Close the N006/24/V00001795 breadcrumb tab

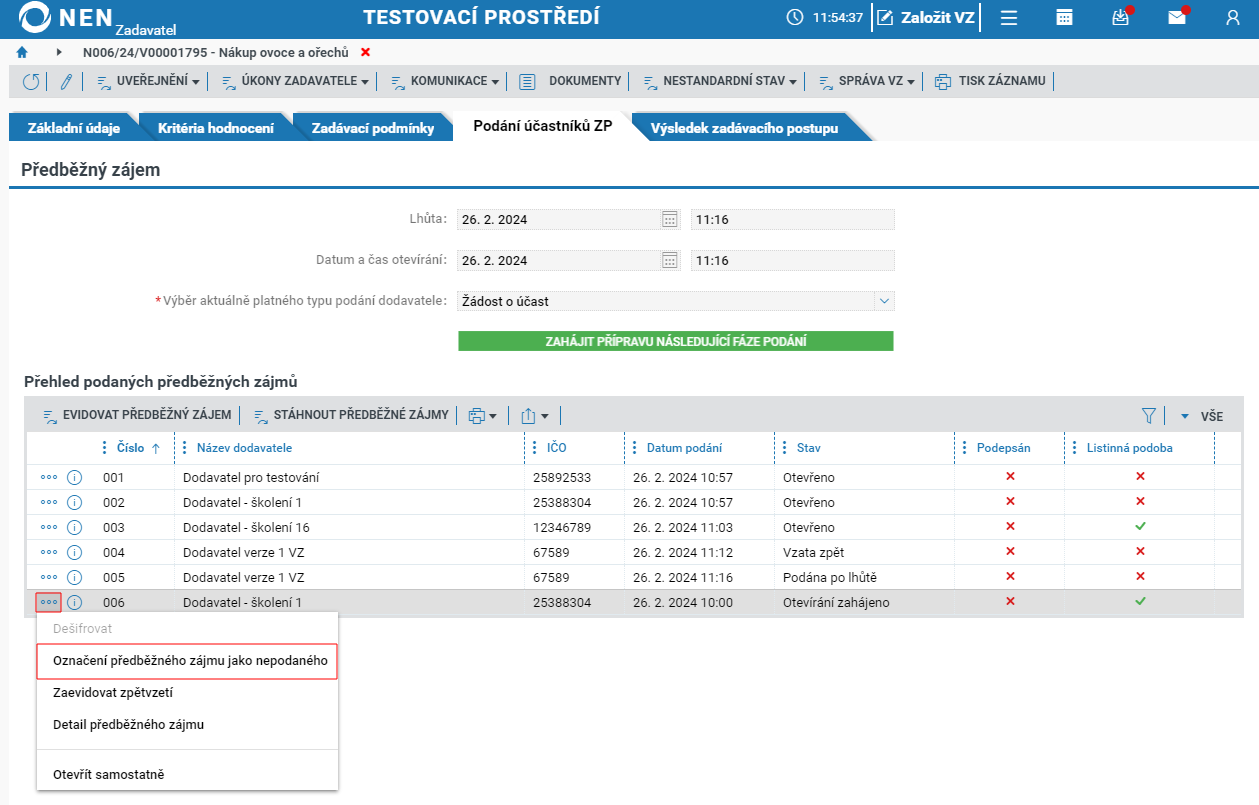[365, 52]
